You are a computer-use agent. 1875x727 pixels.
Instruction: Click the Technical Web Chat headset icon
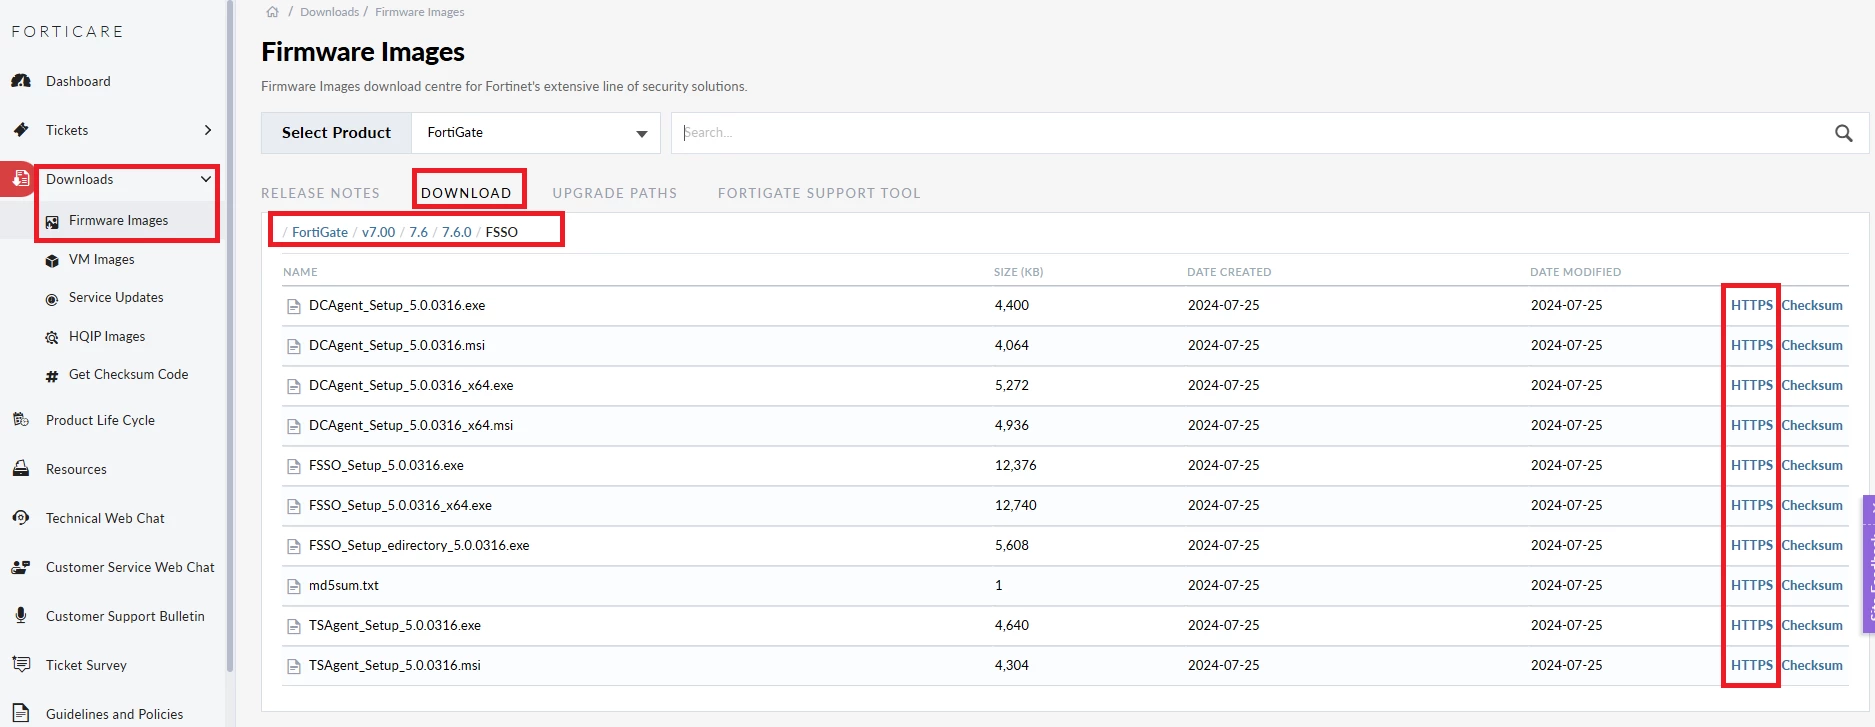pos(21,517)
